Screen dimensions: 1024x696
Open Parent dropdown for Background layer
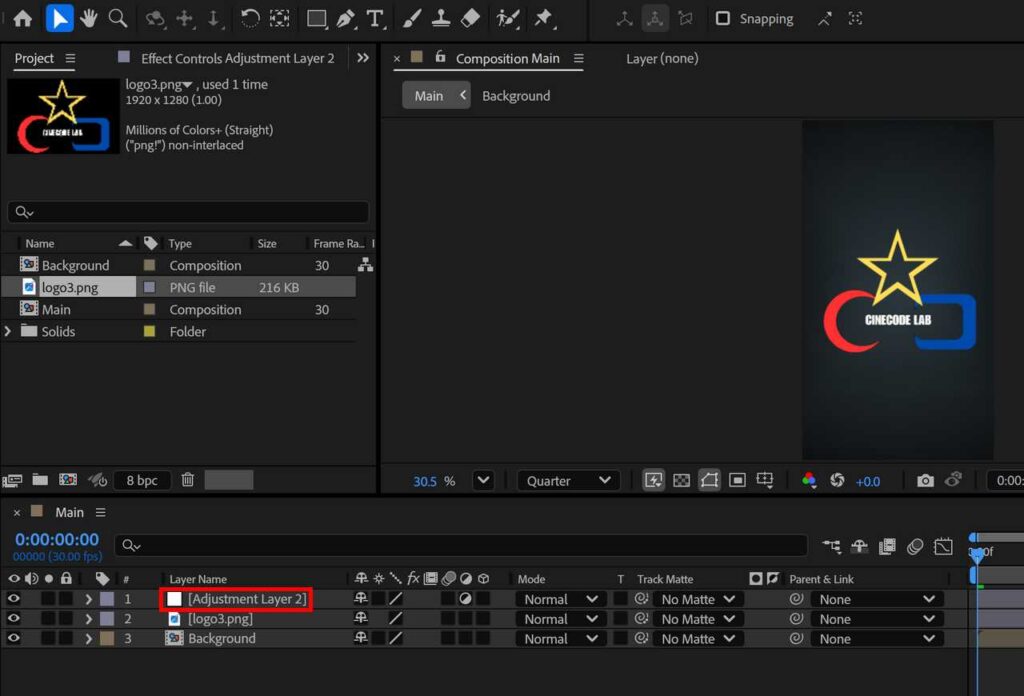(x=877, y=639)
